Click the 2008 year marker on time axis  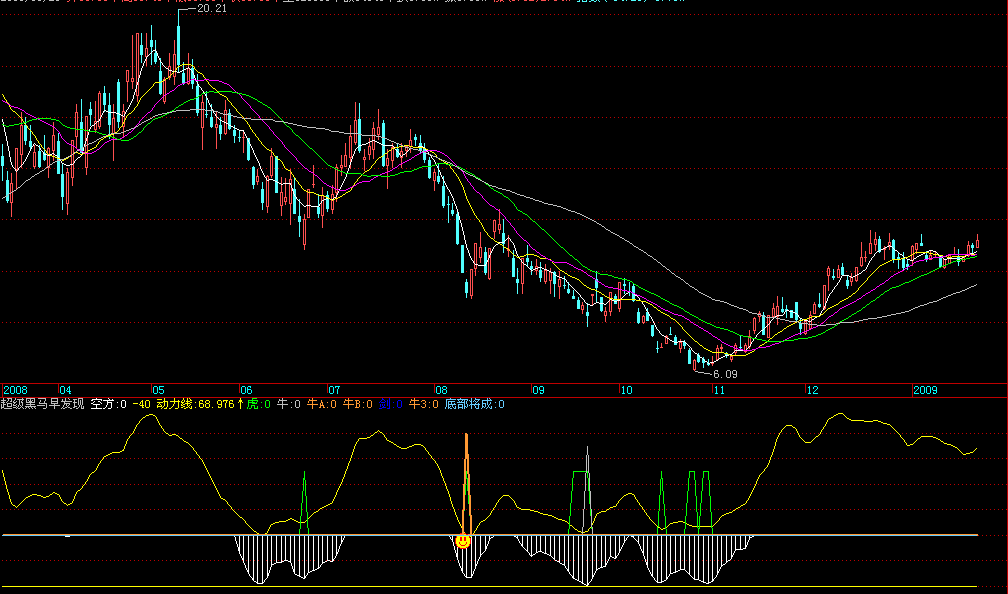(x=16, y=389)
